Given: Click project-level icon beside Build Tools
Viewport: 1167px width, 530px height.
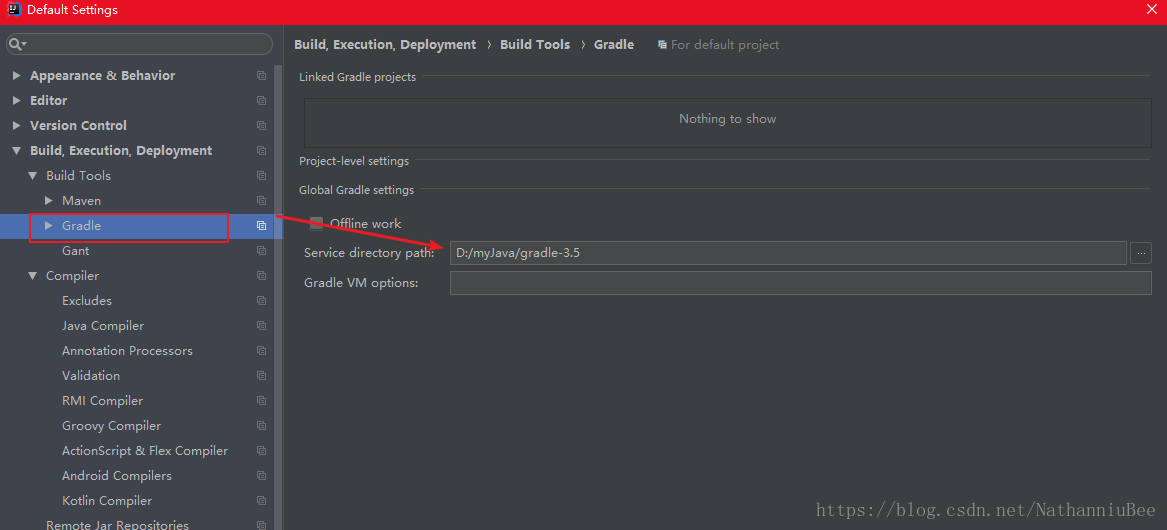Looking at the screenshot, I should pos(261,176).
